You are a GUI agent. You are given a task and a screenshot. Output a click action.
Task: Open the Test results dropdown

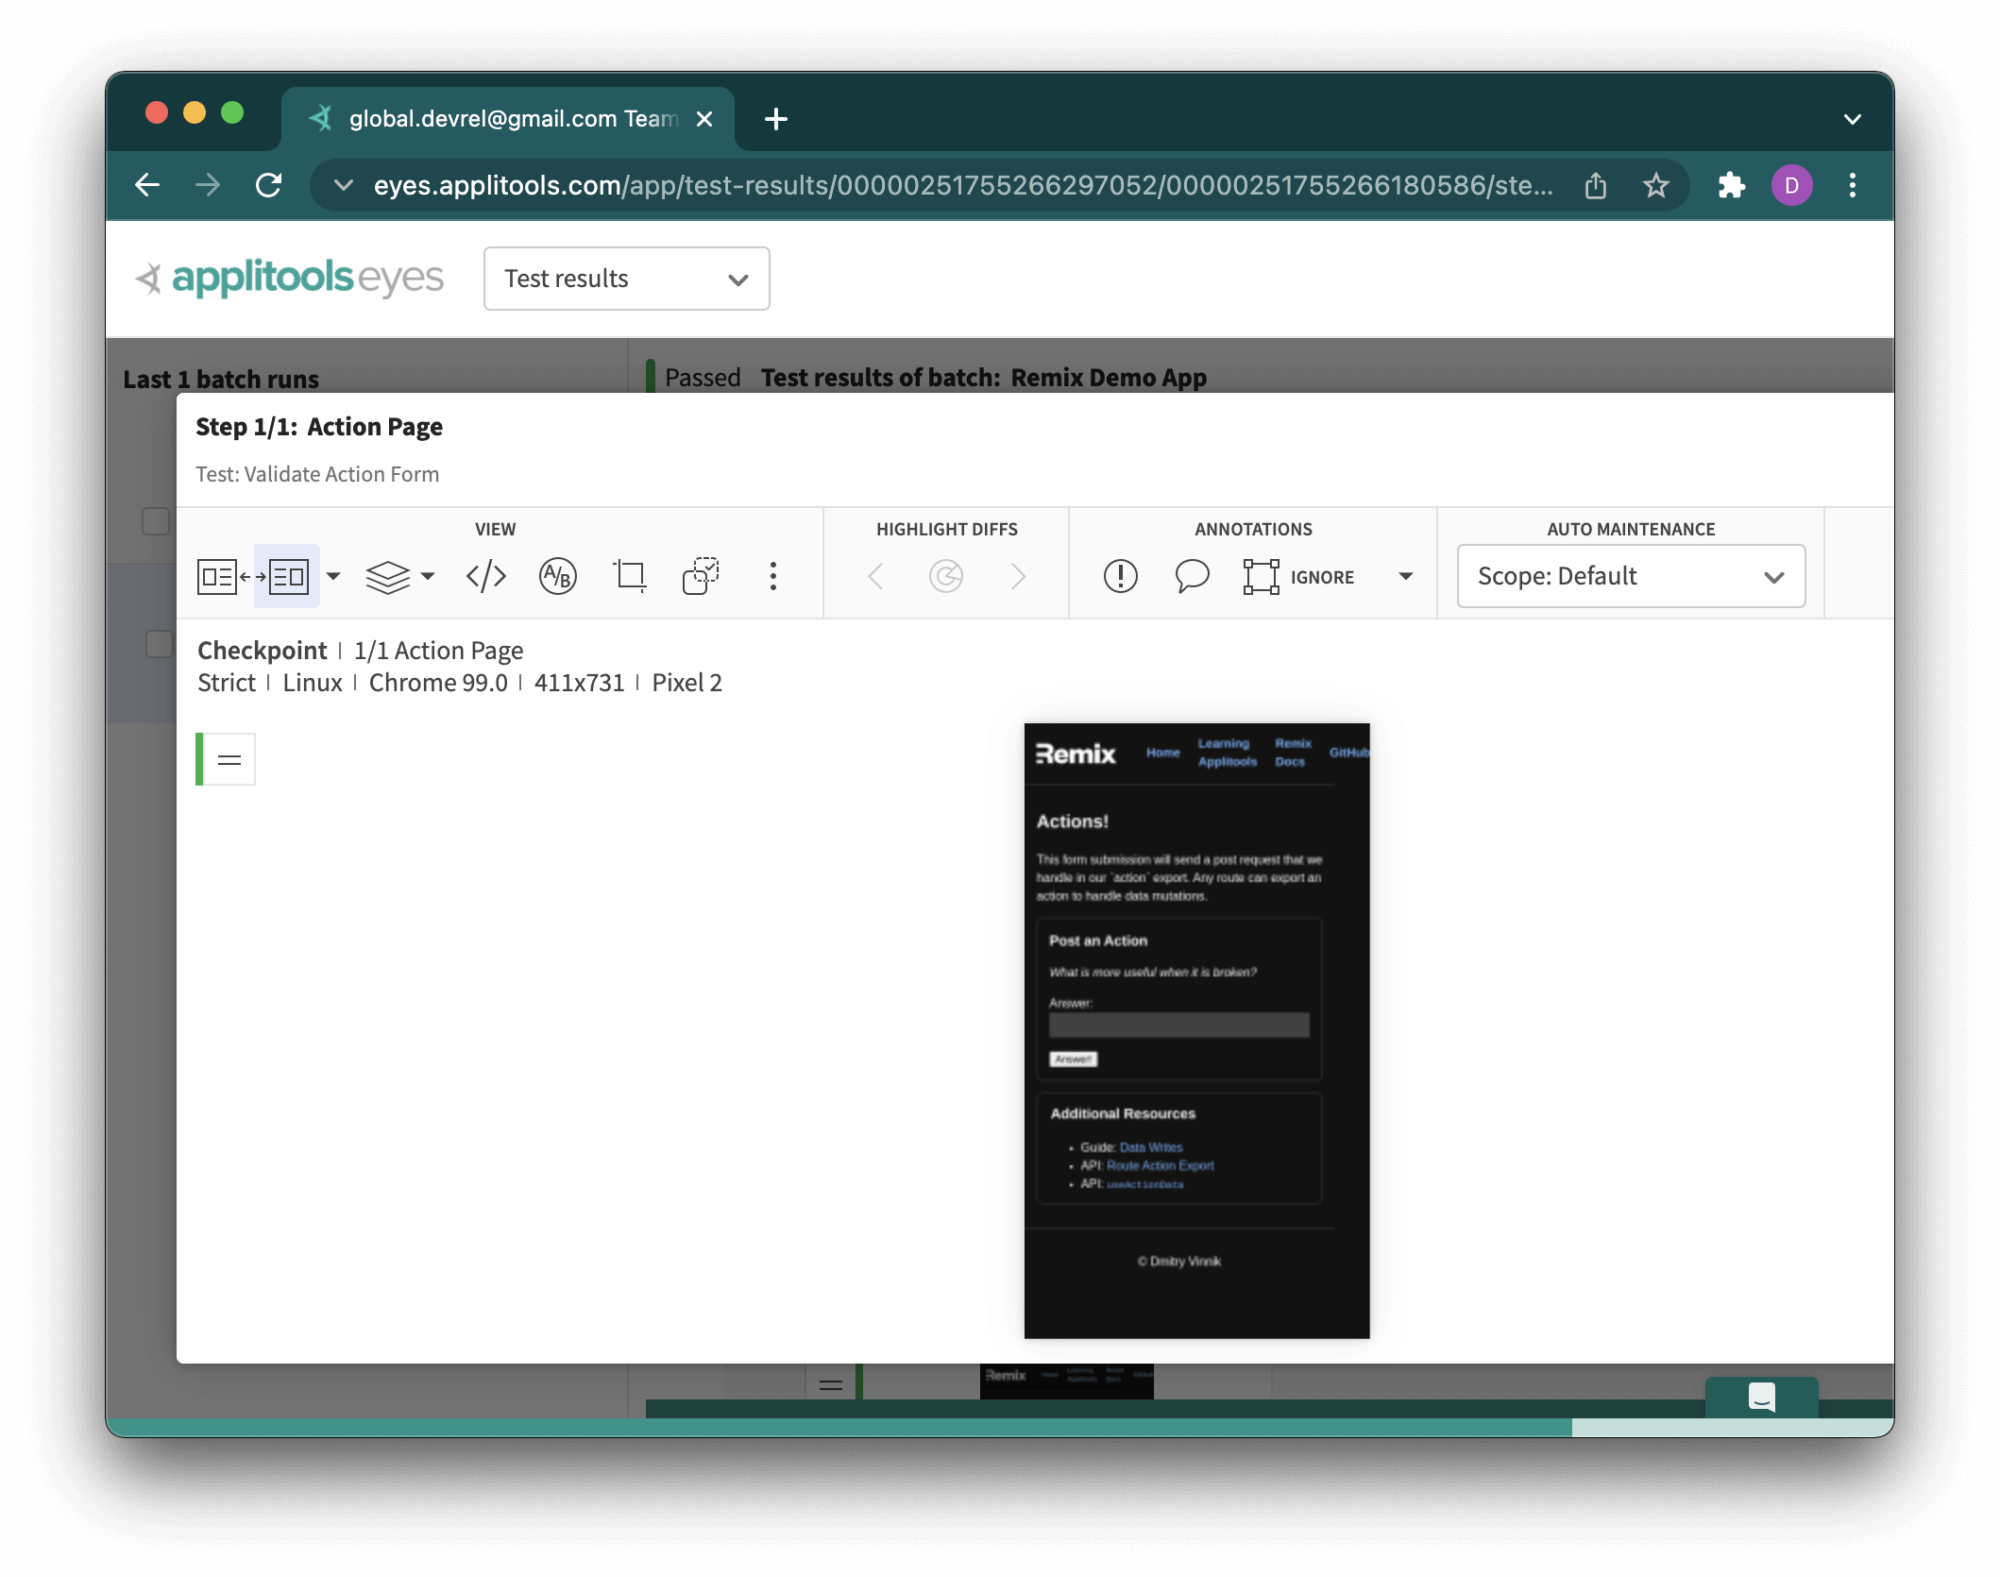coord(627,279)
